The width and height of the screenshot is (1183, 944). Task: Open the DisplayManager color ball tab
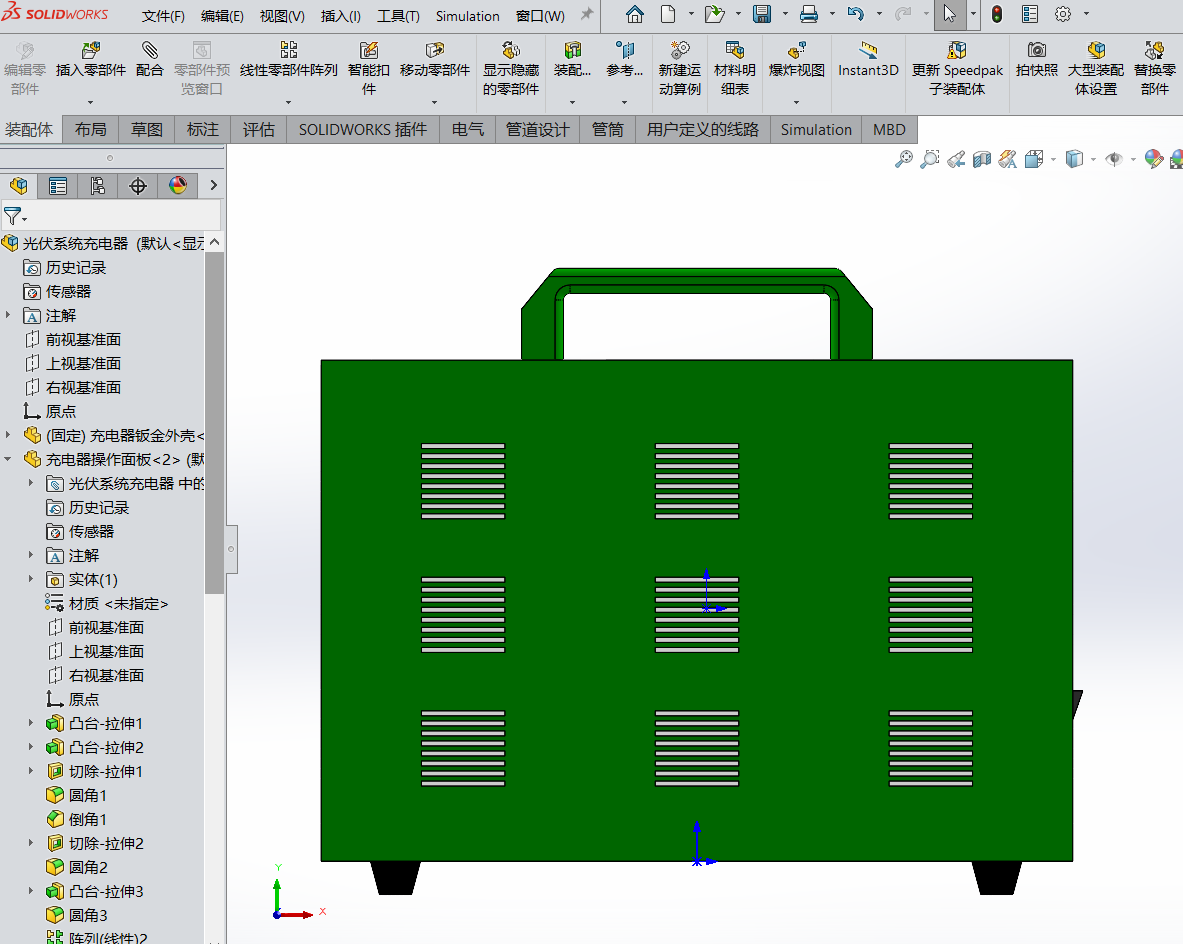(x=178, y=185)
